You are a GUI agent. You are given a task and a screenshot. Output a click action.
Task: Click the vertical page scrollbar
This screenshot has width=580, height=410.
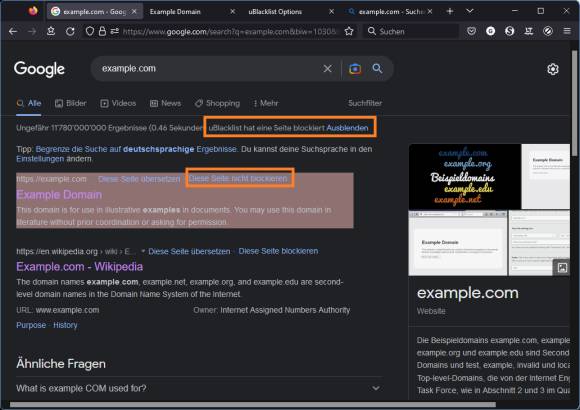[574, 104]
